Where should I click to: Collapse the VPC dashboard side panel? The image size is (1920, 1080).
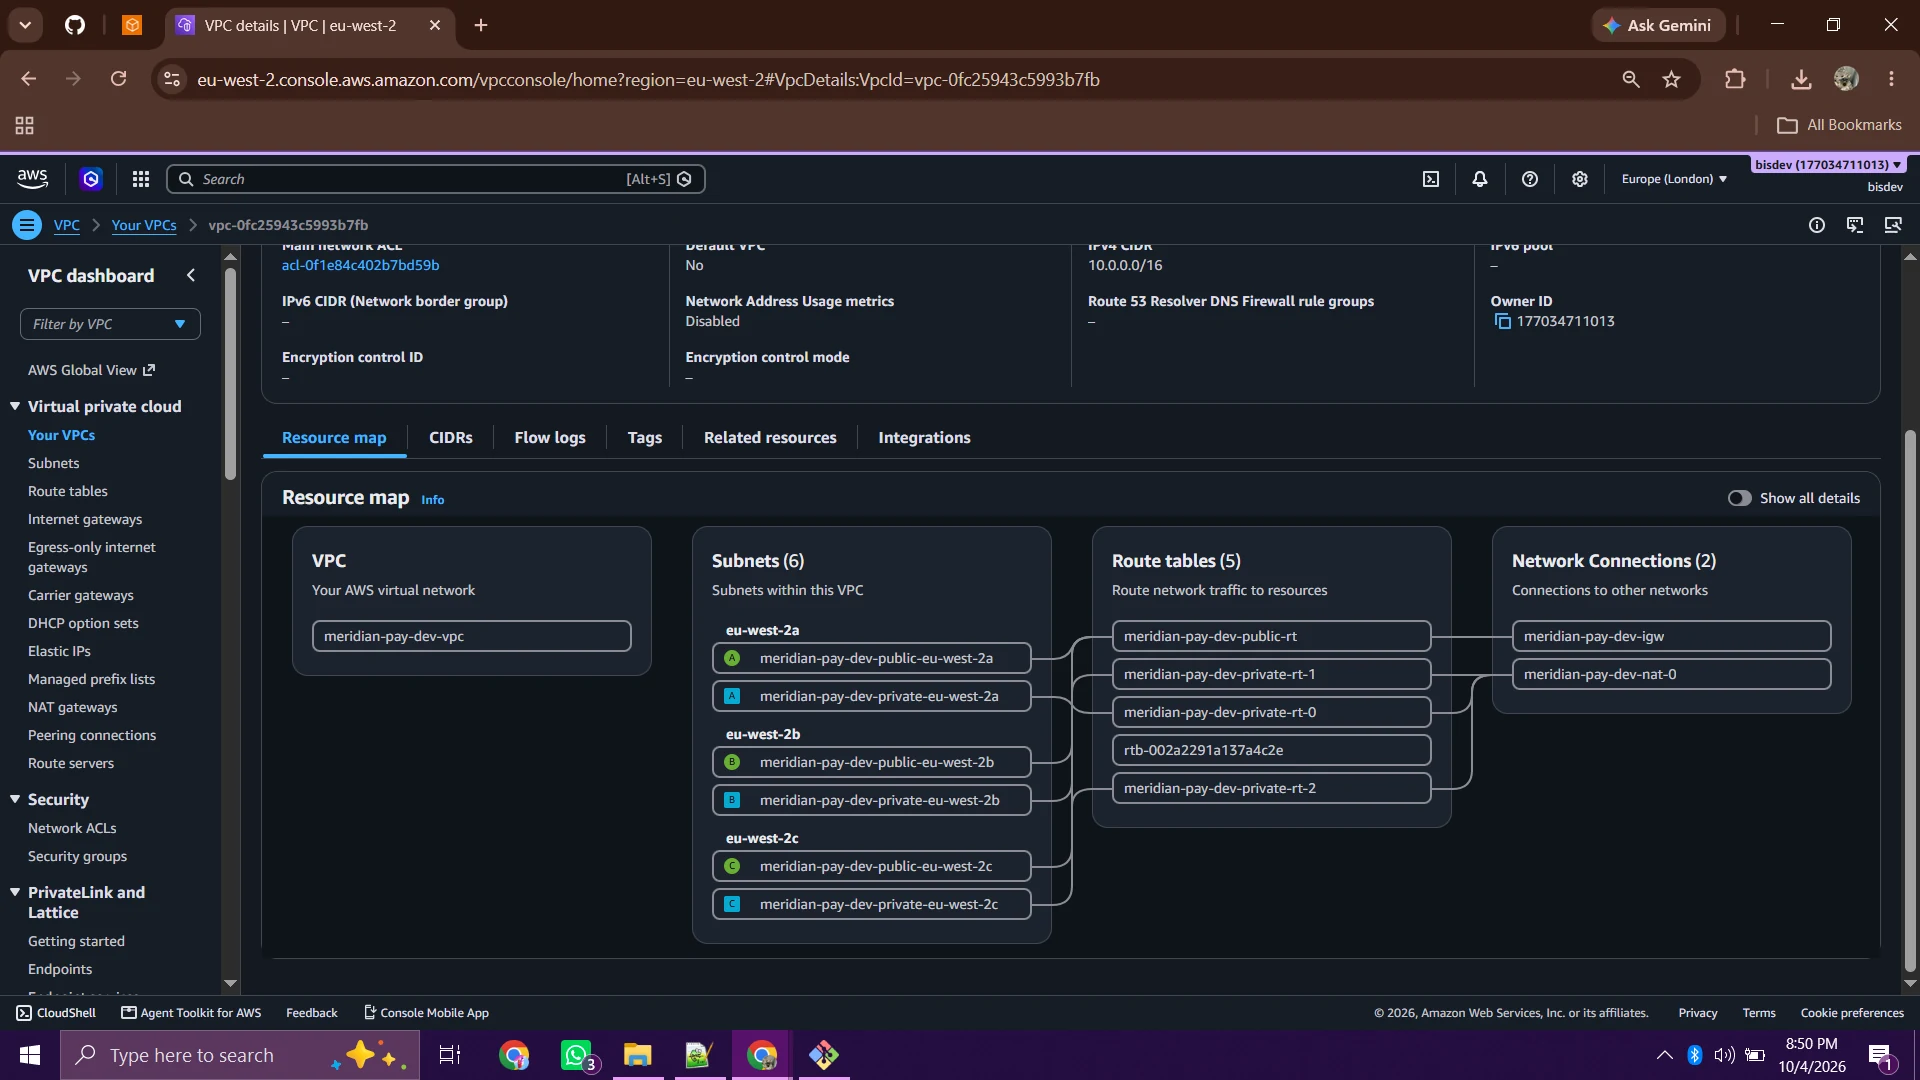click(191, 275)
